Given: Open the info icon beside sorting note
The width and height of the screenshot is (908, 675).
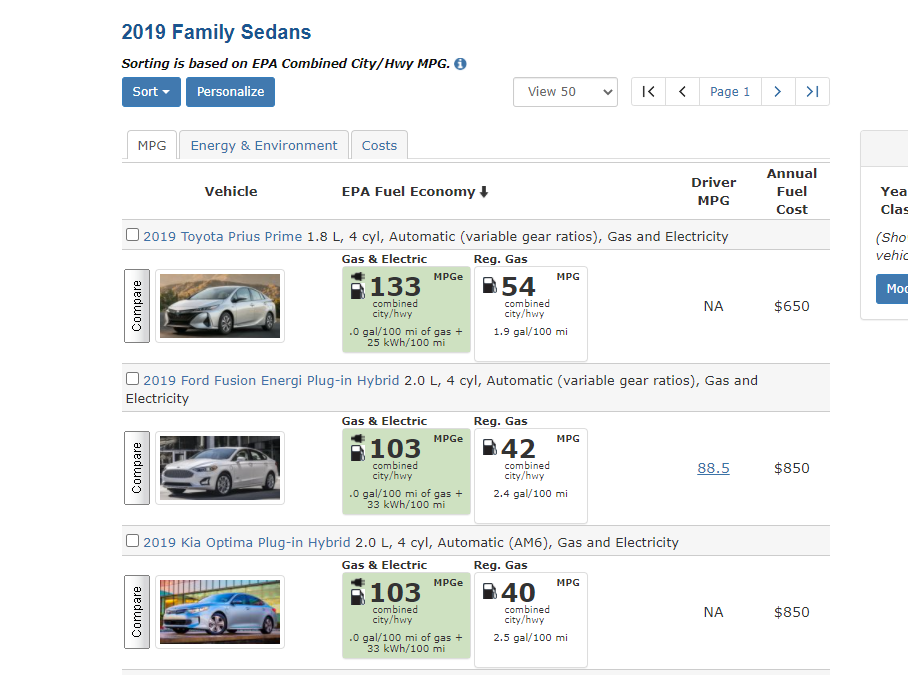Looking at the screenshot, I should (460, 64).
